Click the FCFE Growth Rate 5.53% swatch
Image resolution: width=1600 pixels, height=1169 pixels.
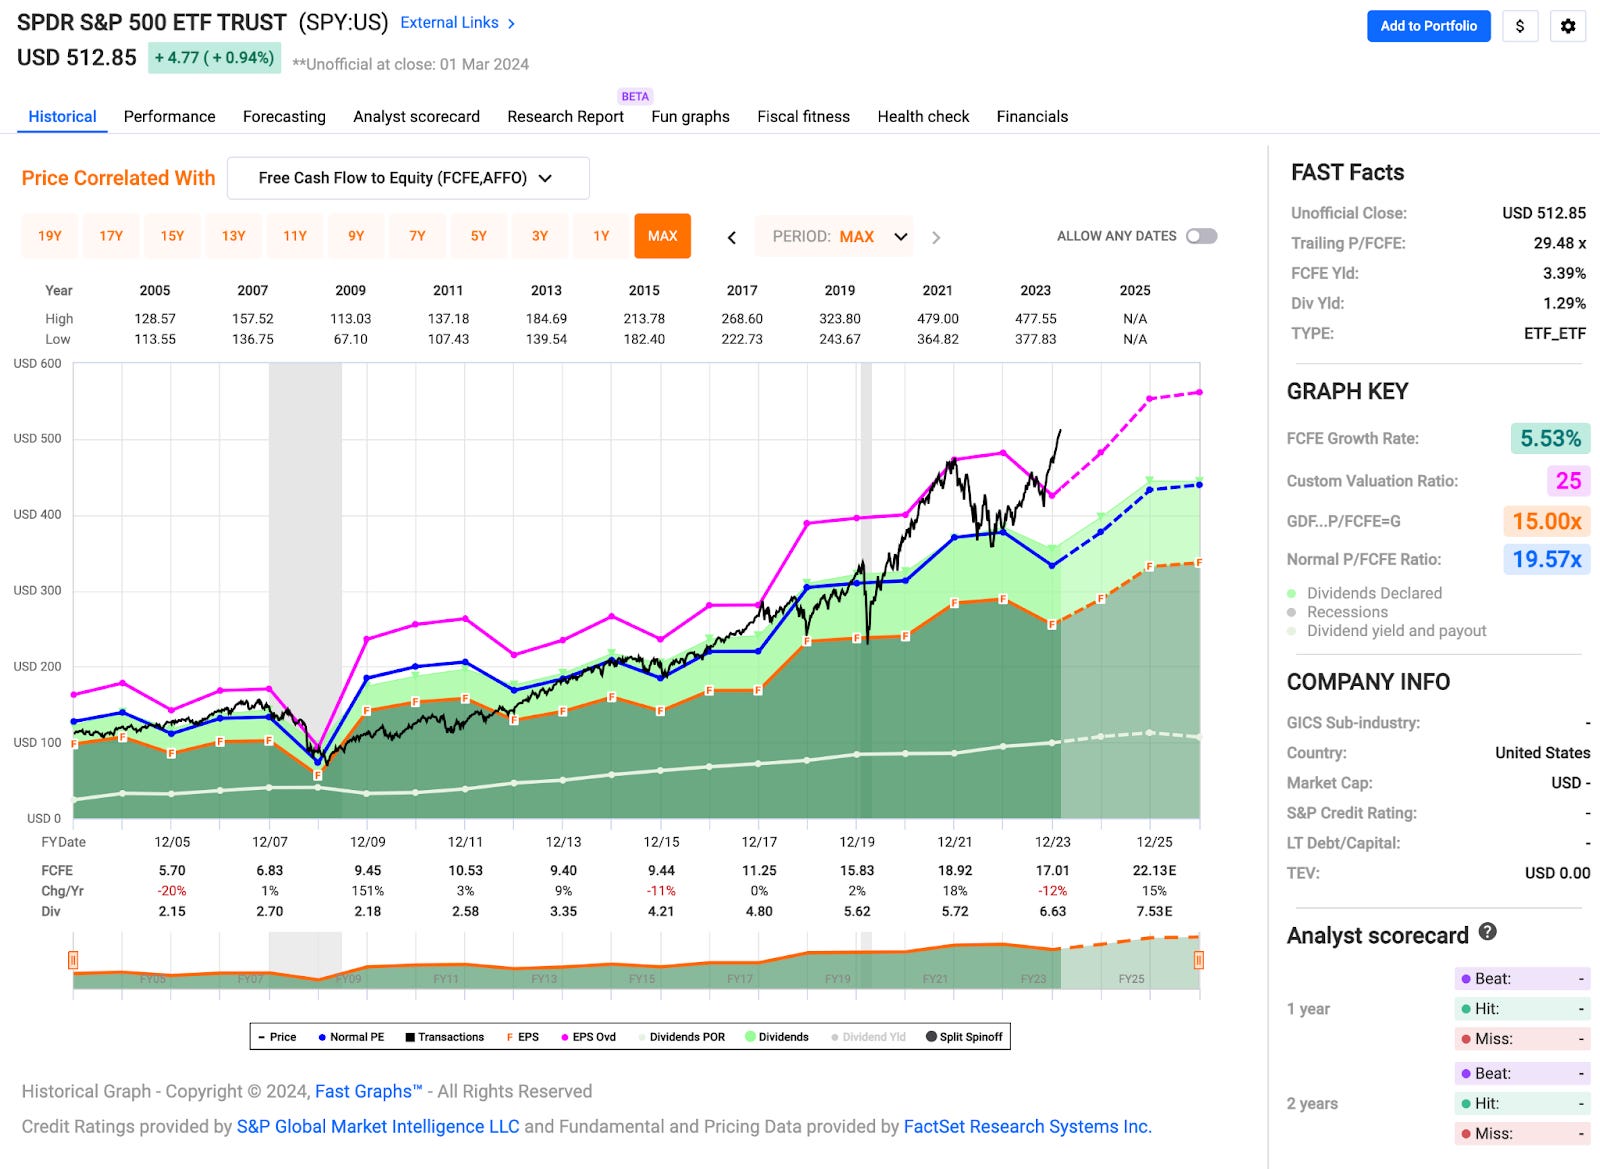pyautogui.click(x=1549, y=438)
